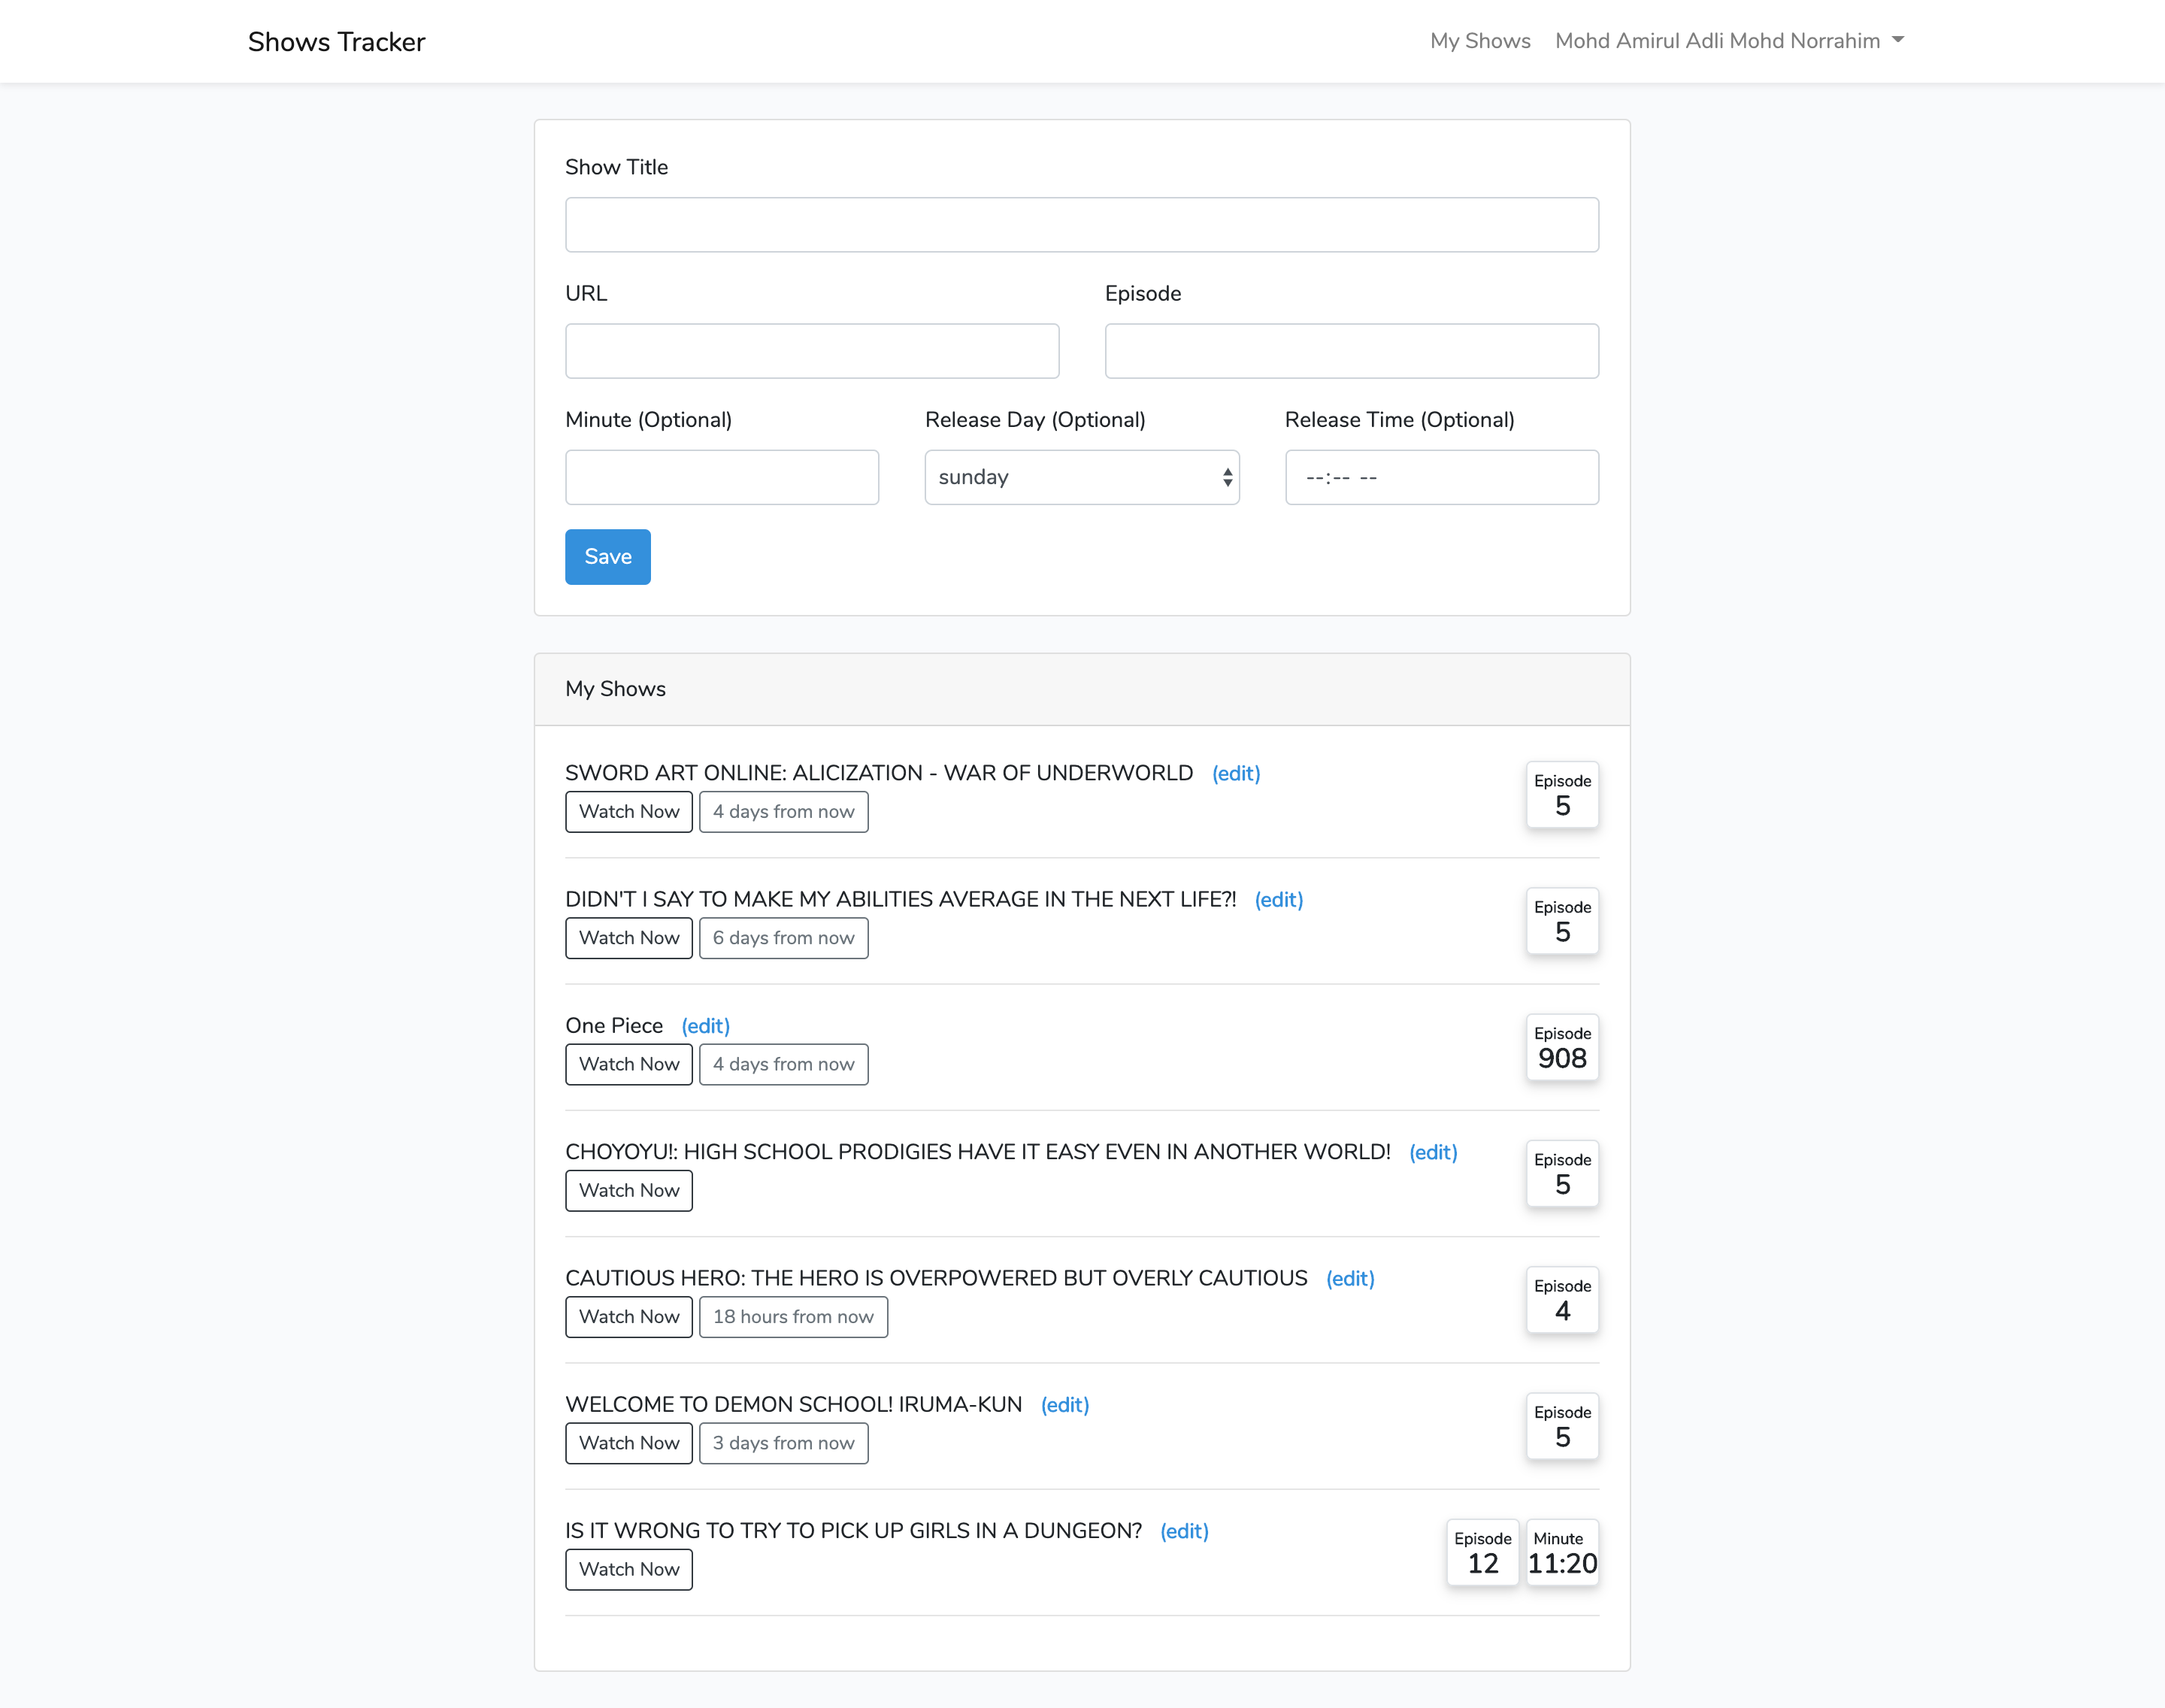Image resolution: width=2165 pixels, height=1708 pixels.
Task: Edit the Didn't I Say To Make My Abilities show
Action: [x=1278, y=899]
